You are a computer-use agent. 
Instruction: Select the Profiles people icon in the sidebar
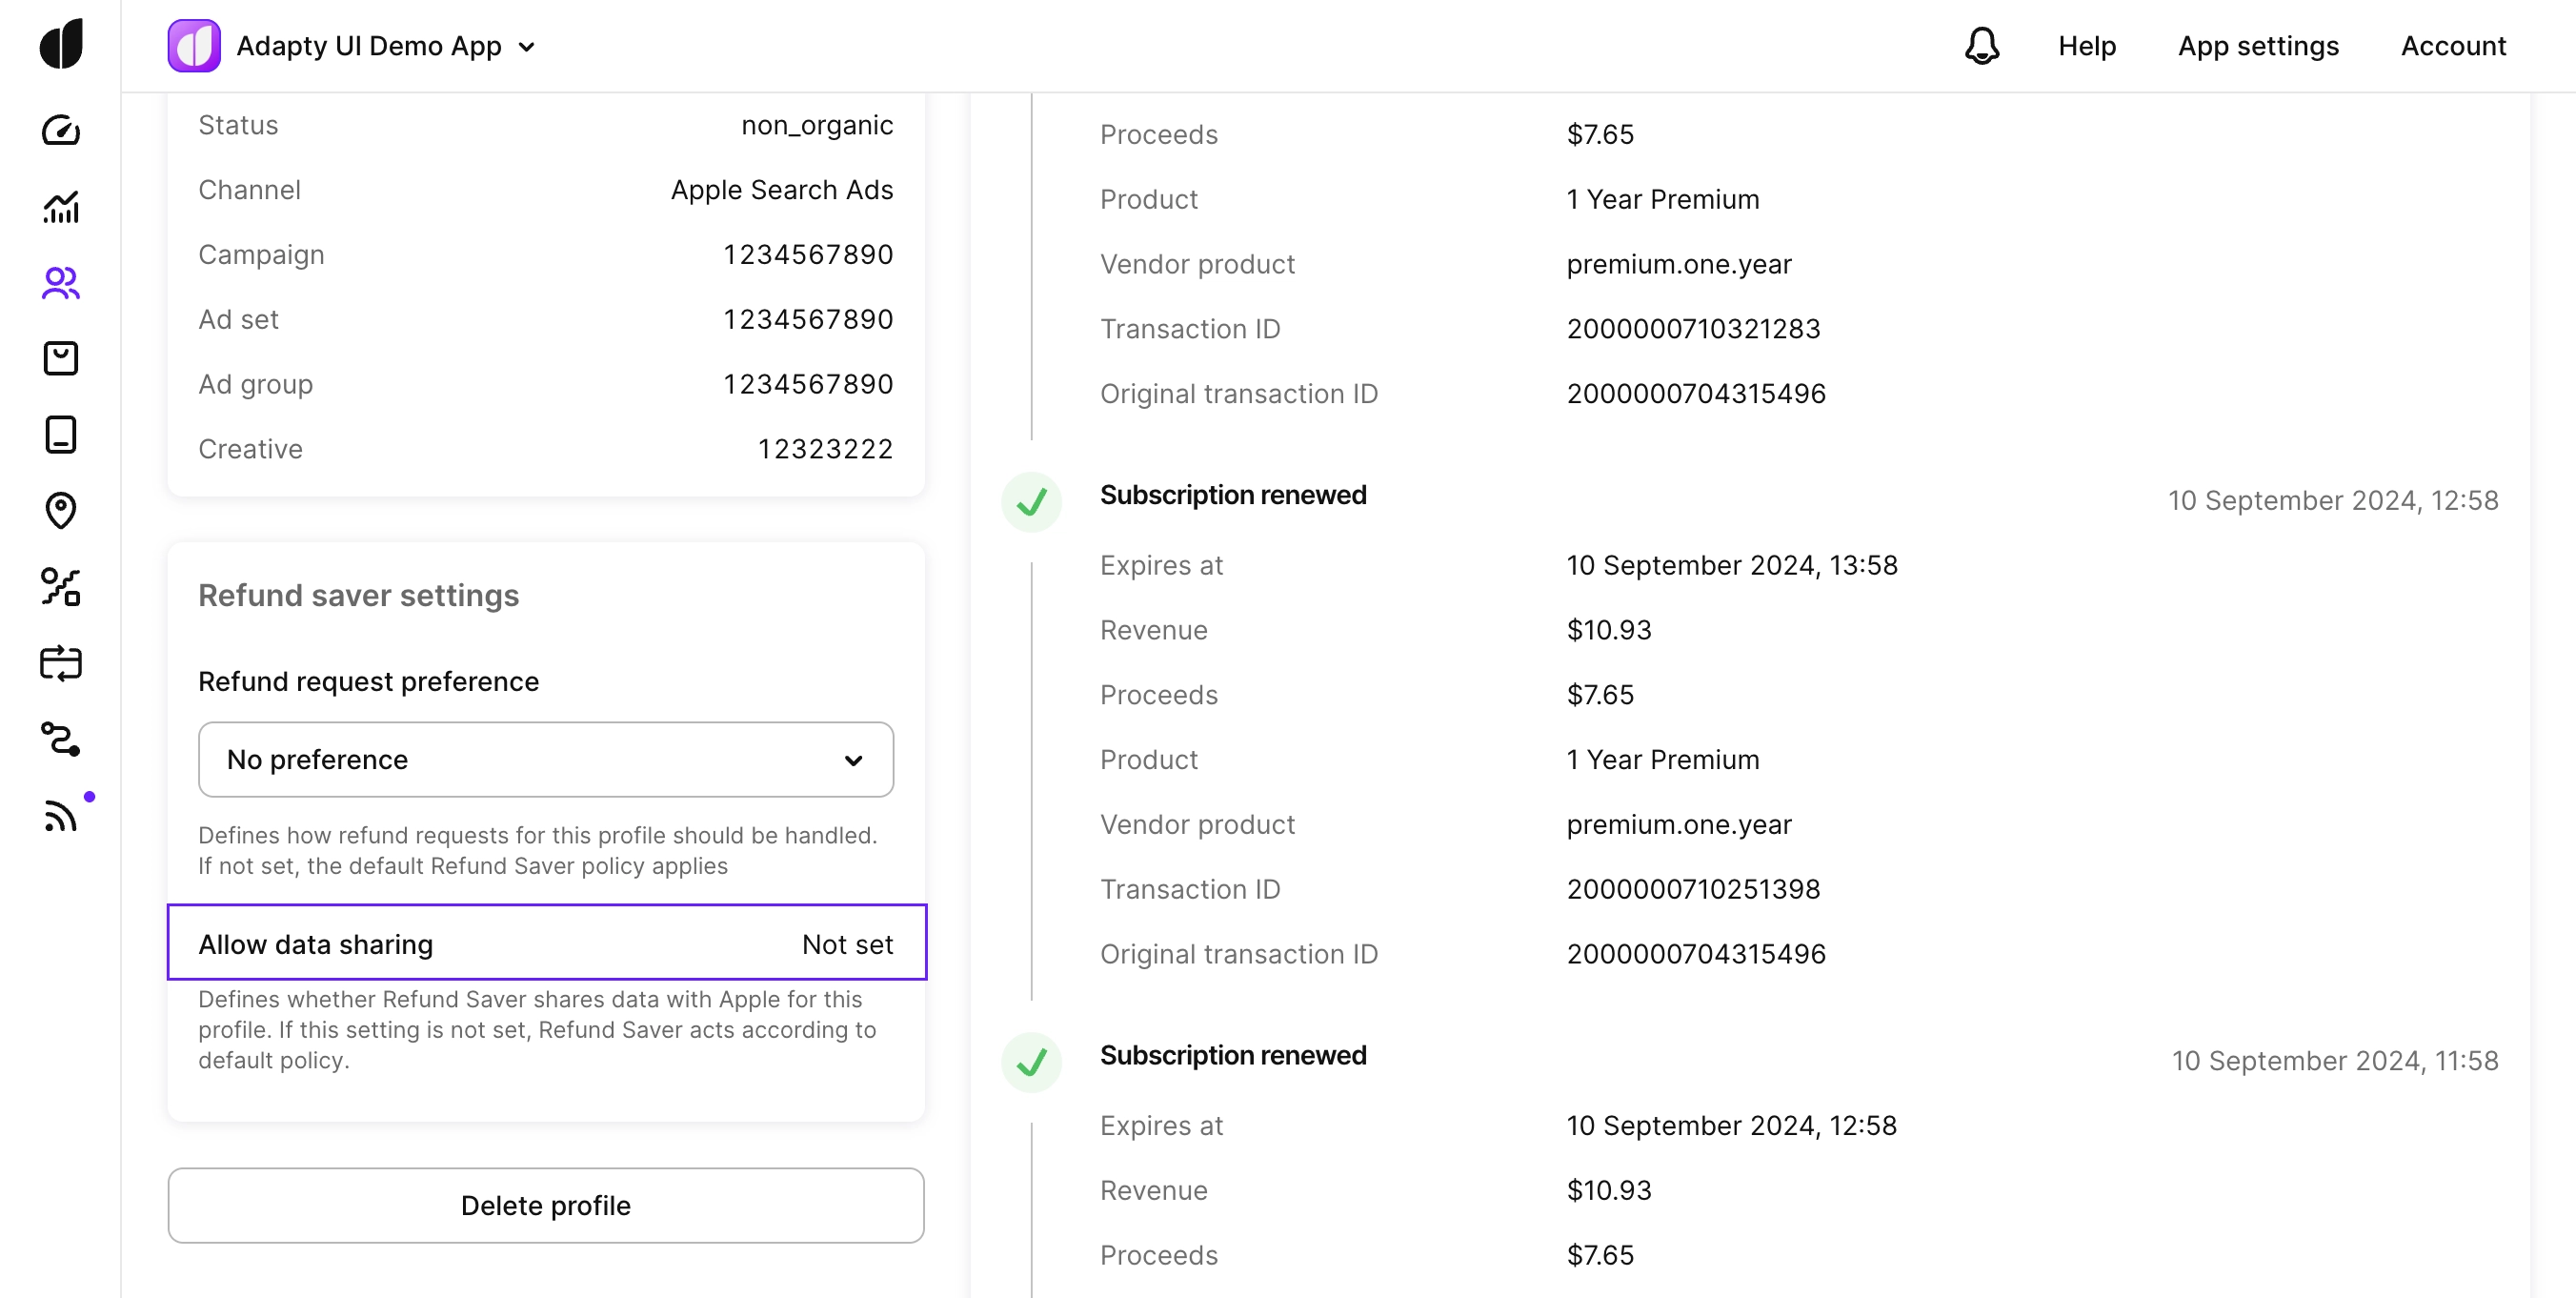(61, 283)
